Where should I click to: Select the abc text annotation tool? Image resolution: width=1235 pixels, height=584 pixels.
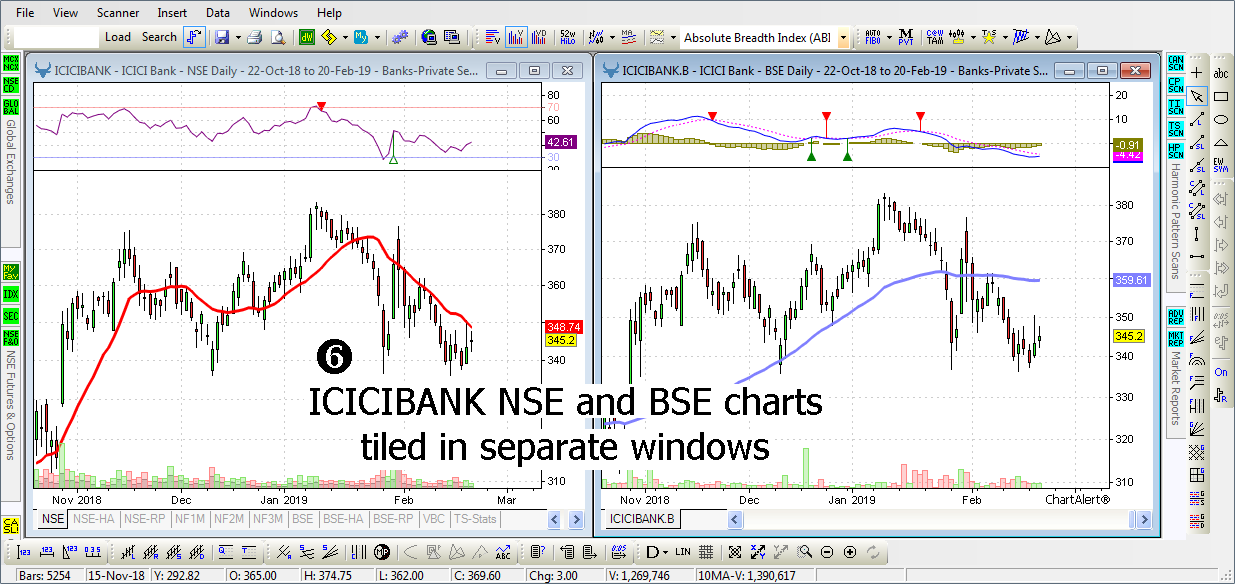[1221, 72]
